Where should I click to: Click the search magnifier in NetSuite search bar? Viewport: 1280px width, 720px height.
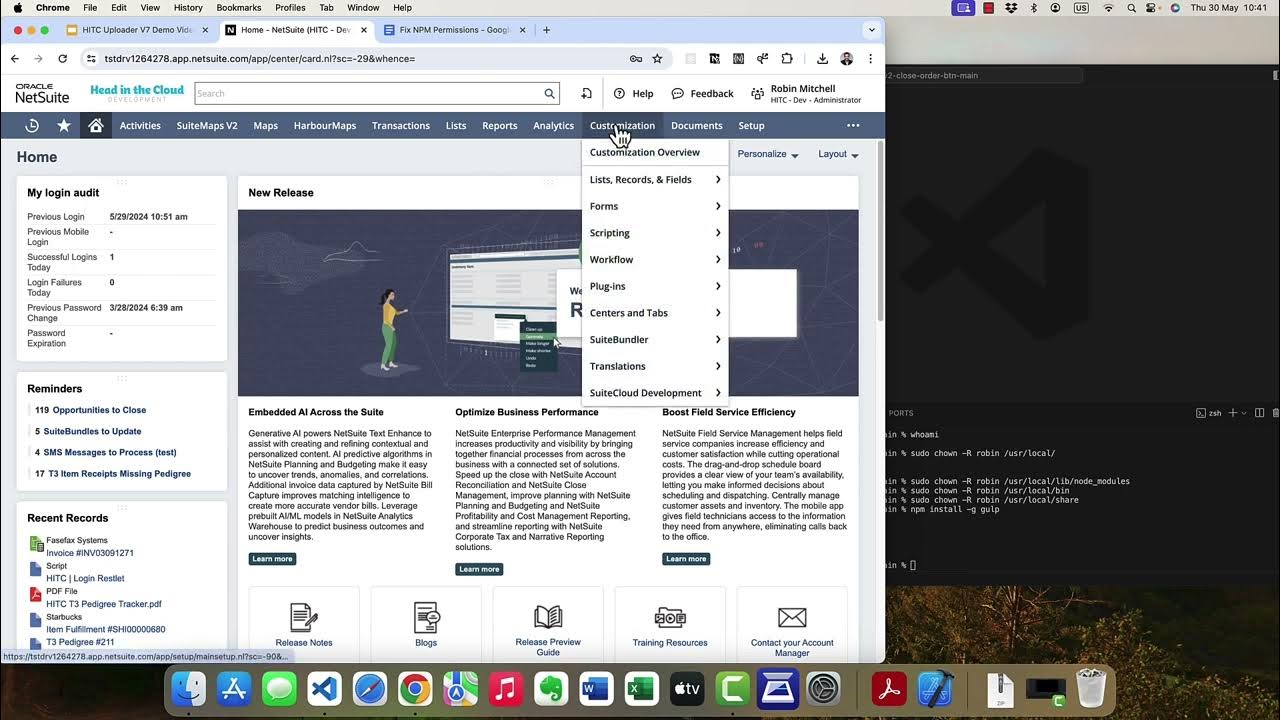coord(549,93)
